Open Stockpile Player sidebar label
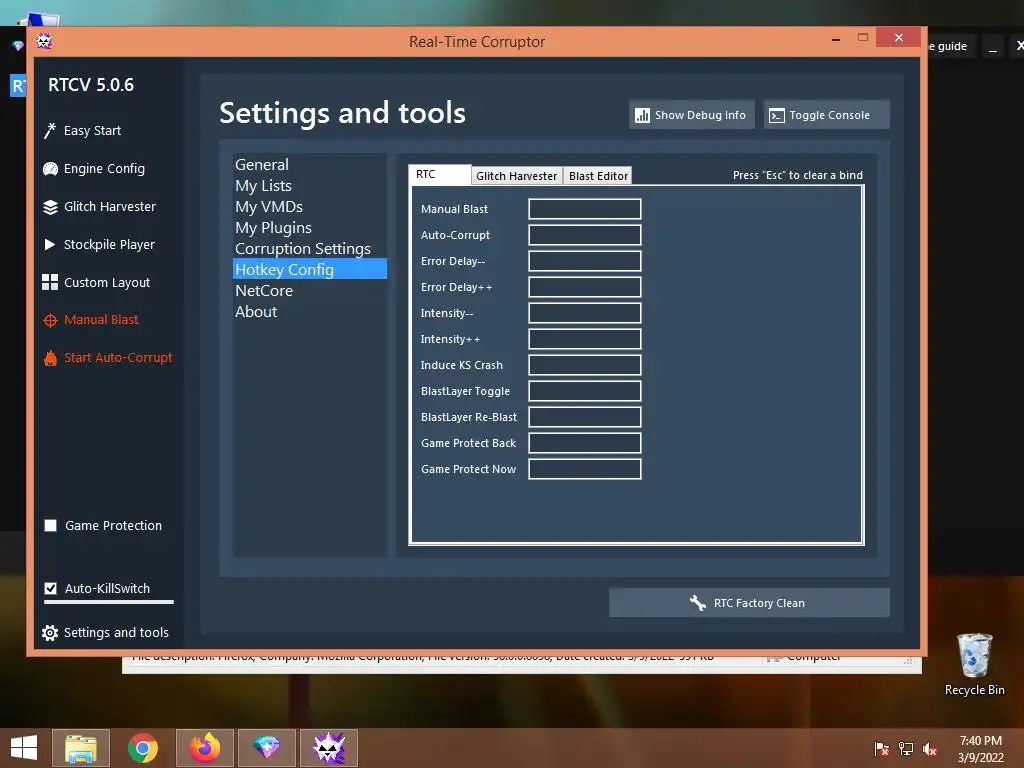 109,244
